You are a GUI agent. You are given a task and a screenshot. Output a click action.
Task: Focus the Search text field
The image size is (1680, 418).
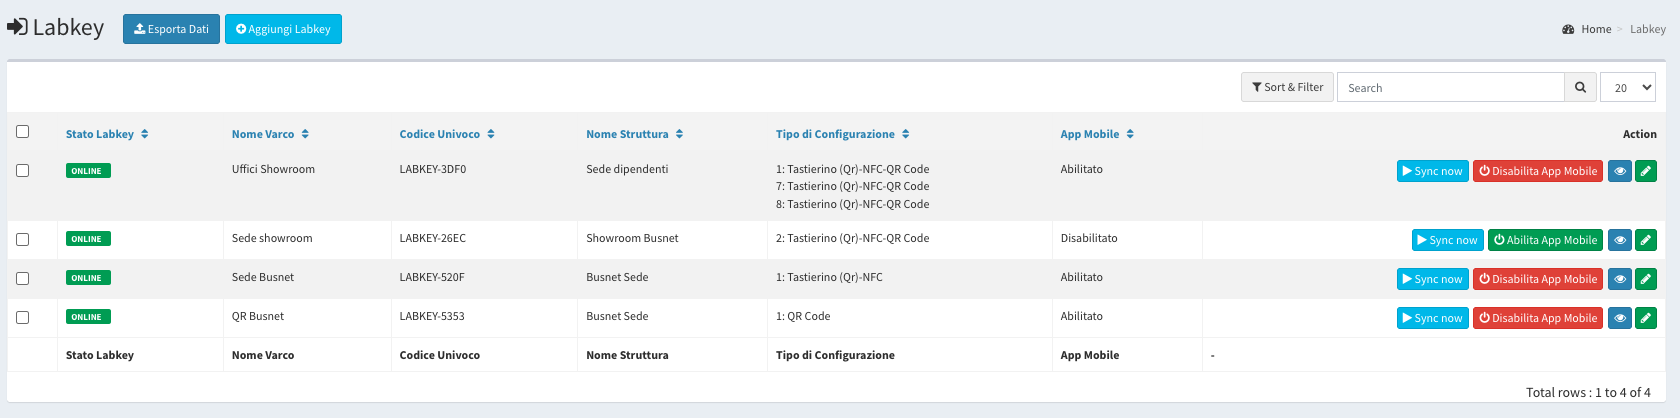[x=1451, y=87]
